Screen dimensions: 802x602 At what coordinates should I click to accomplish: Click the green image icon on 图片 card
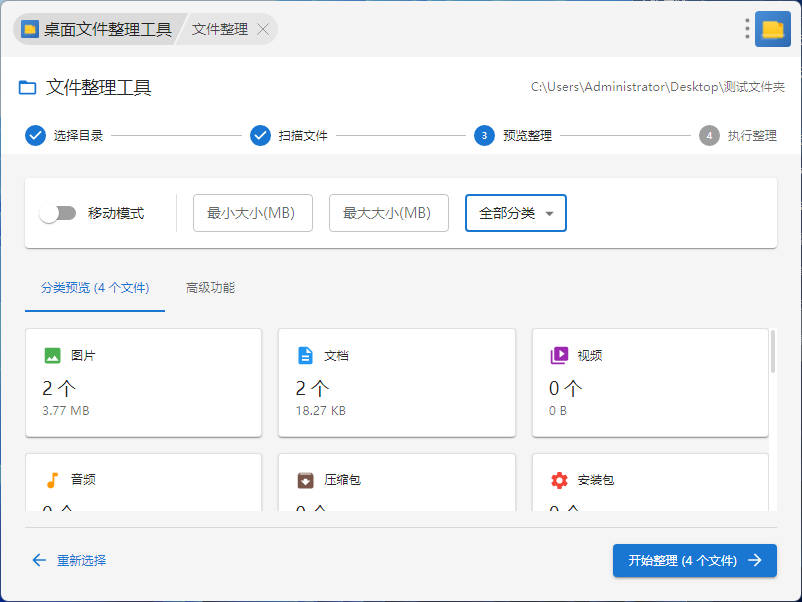point(52,355)
